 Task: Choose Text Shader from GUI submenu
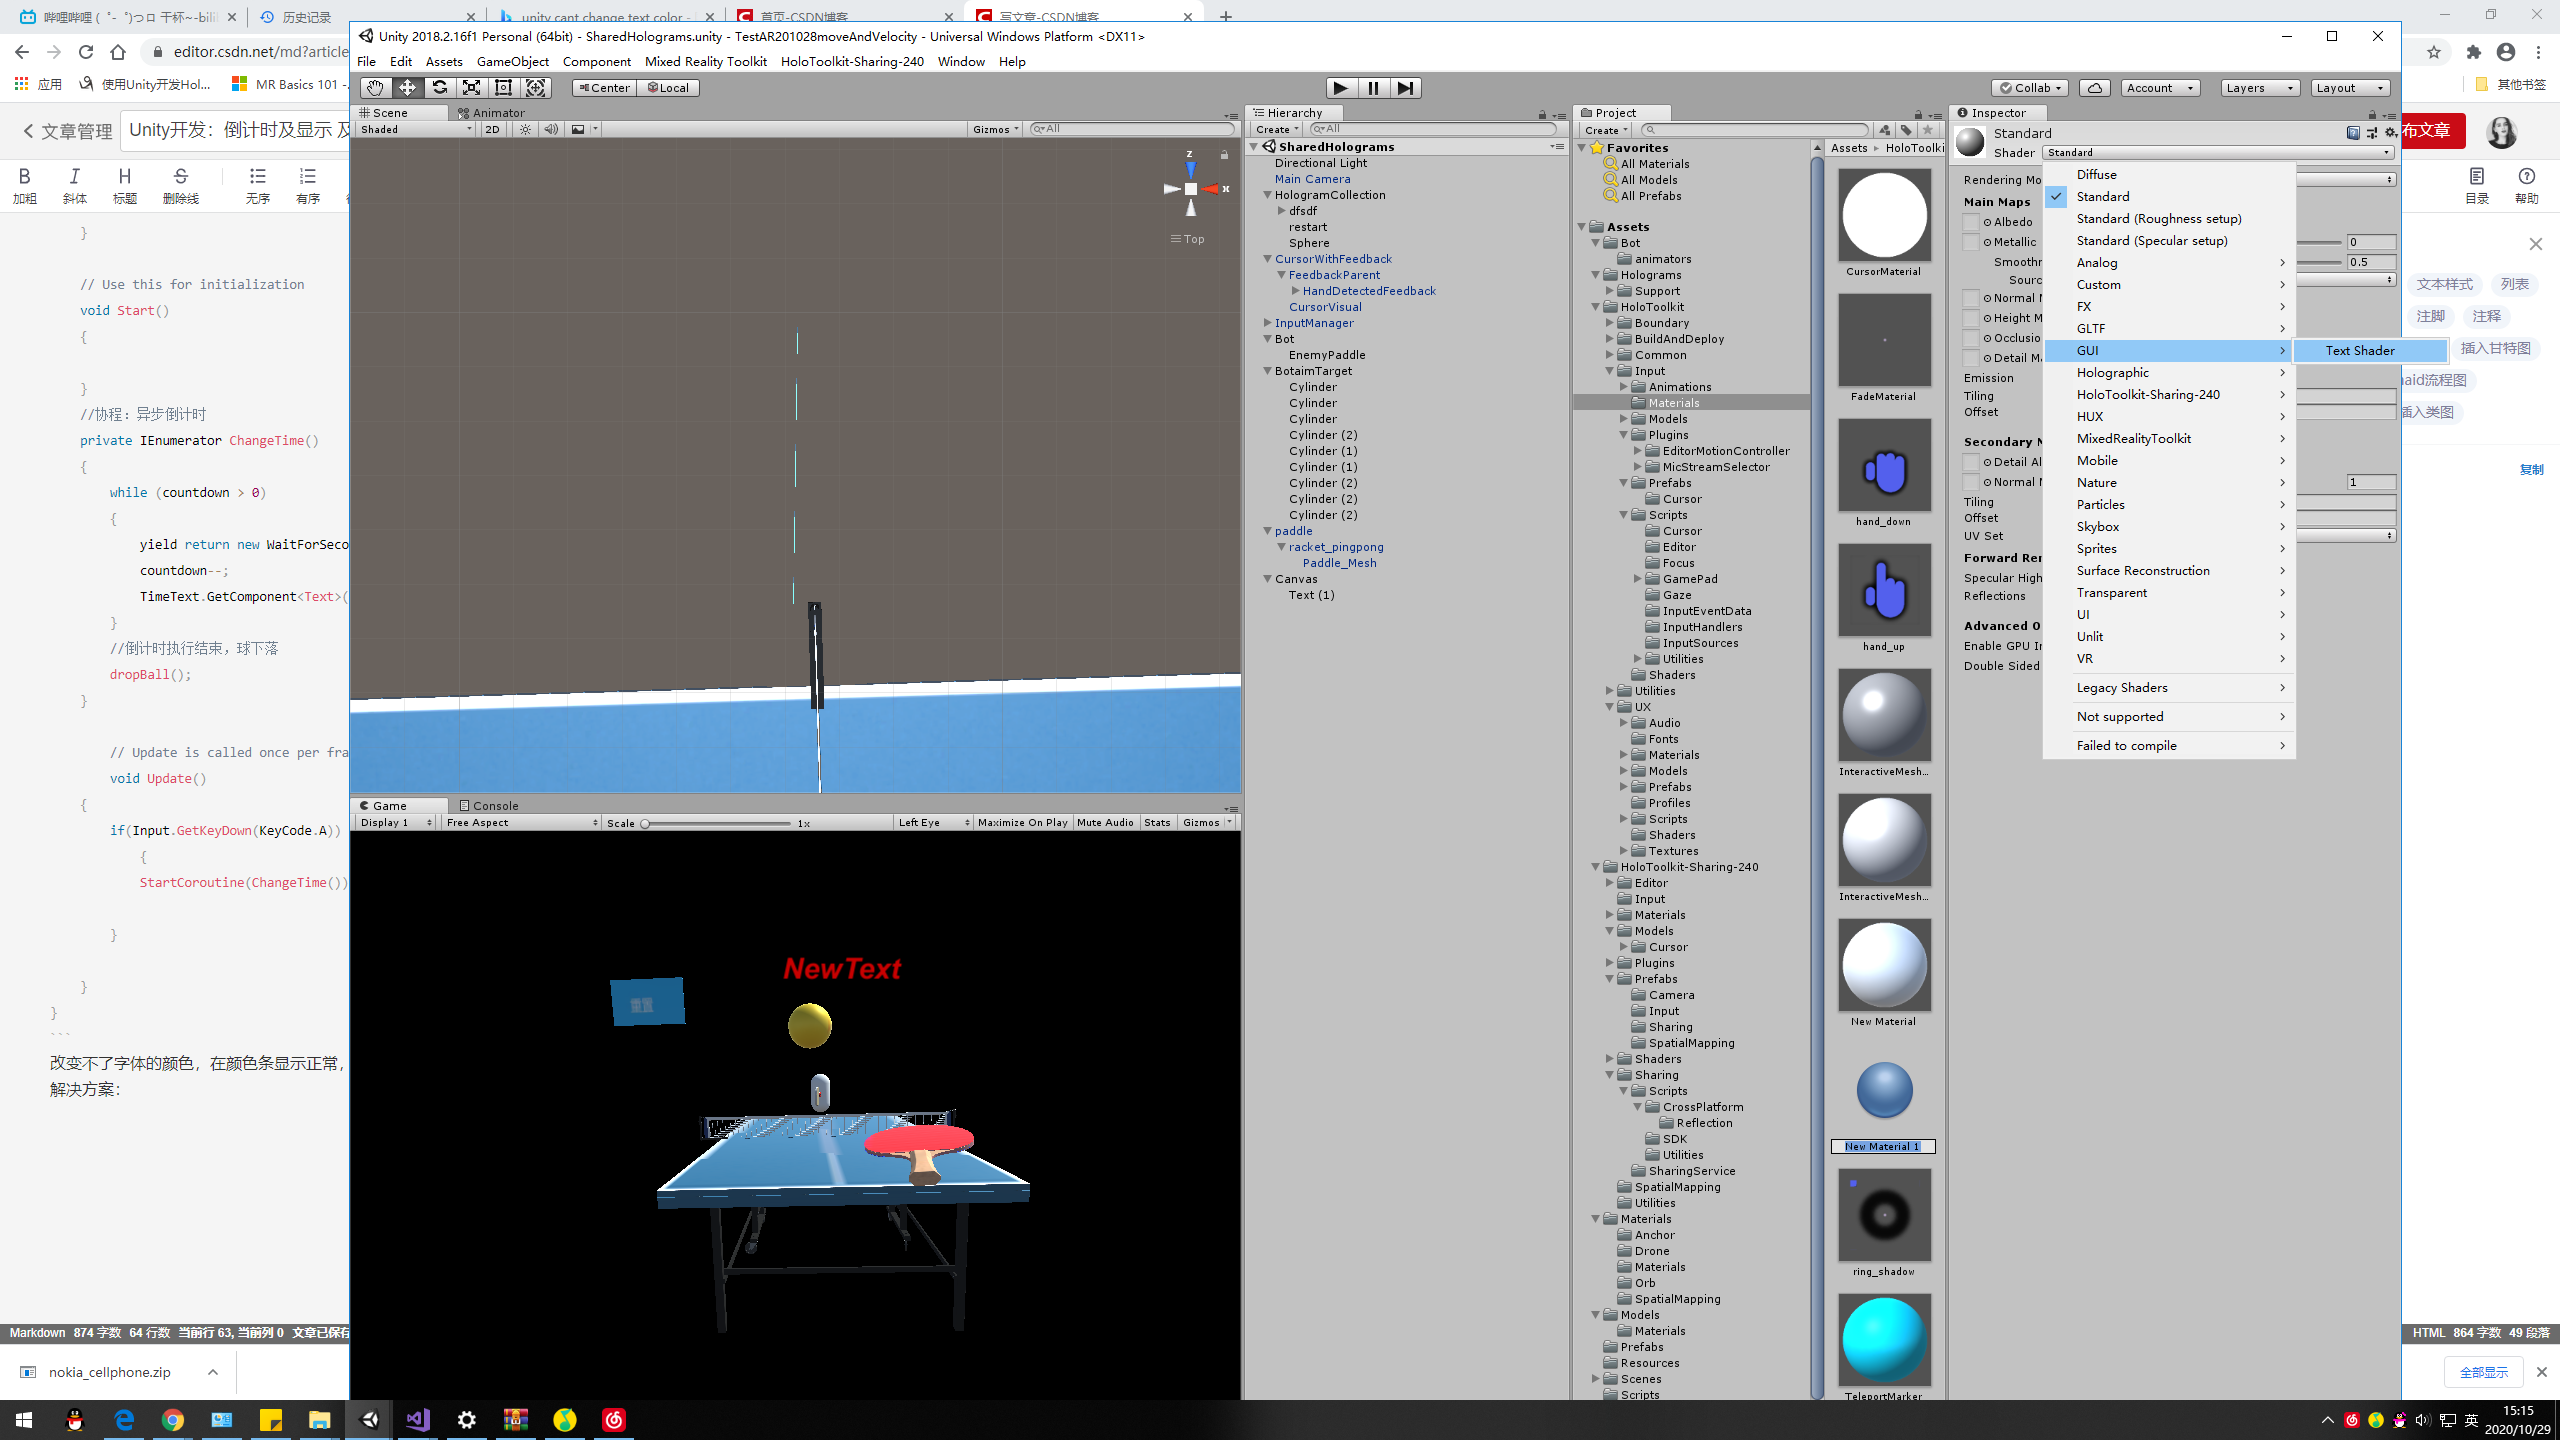pos(2360,350)
